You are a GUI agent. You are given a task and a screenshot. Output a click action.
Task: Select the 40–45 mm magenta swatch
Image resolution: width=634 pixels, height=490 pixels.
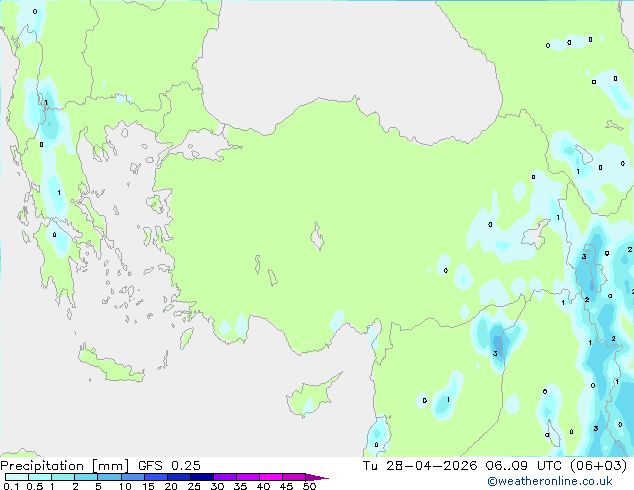(271, 477)
